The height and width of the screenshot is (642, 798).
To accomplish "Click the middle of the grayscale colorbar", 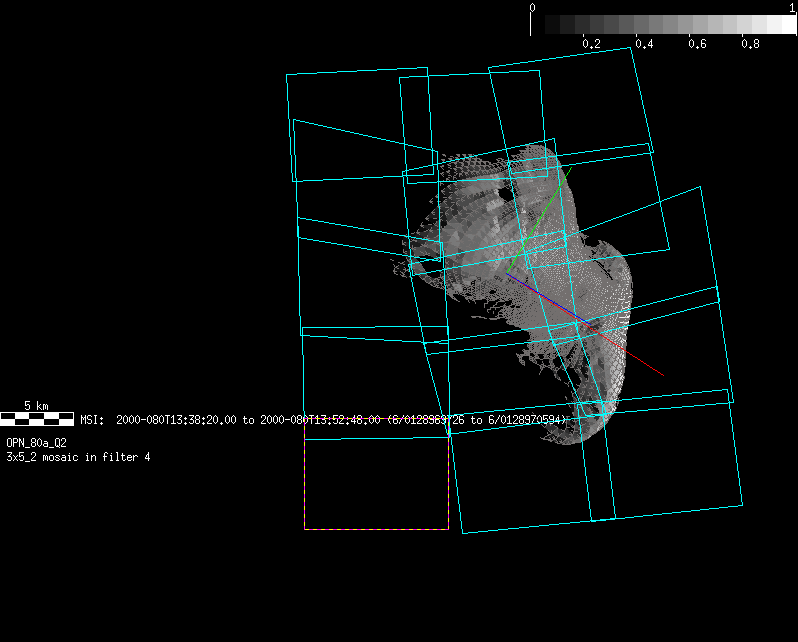I will pyautogui.click(x=664, y=24).
